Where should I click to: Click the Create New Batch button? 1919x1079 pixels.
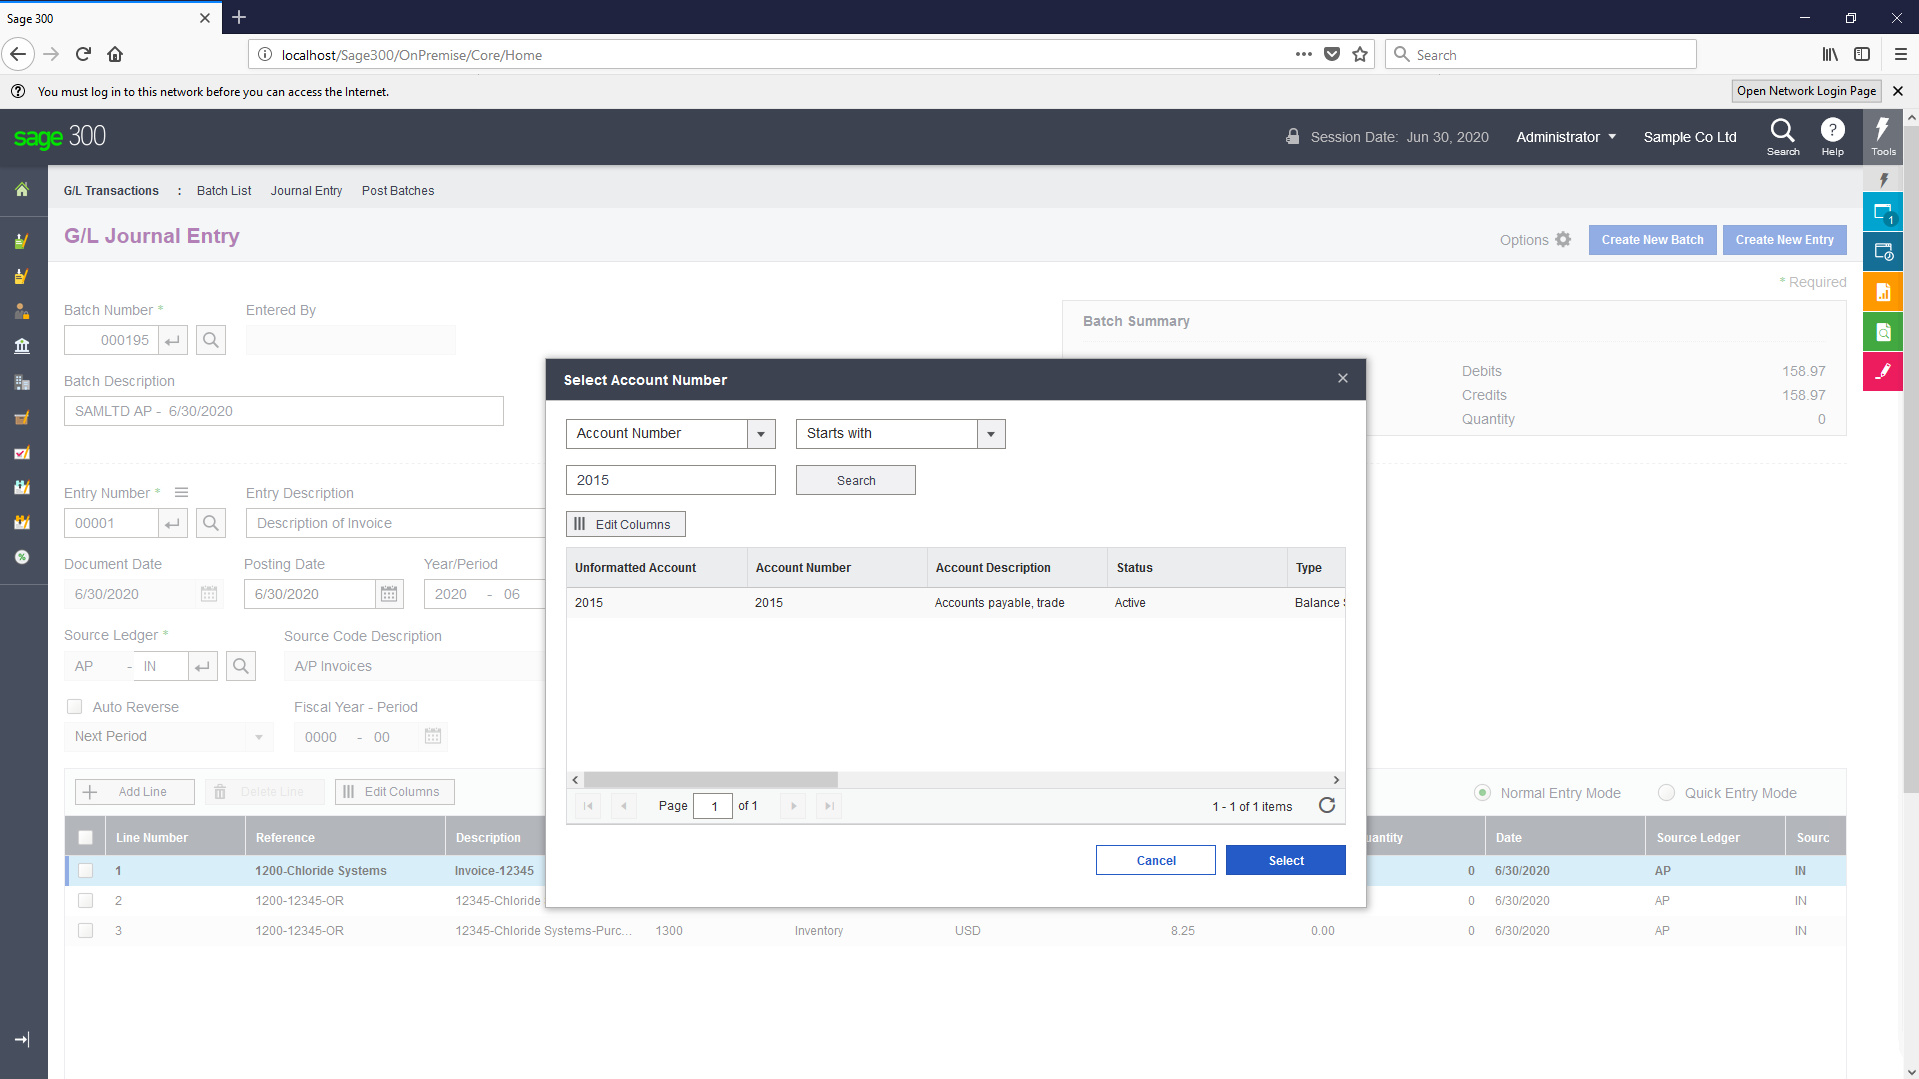point(1652,240)
